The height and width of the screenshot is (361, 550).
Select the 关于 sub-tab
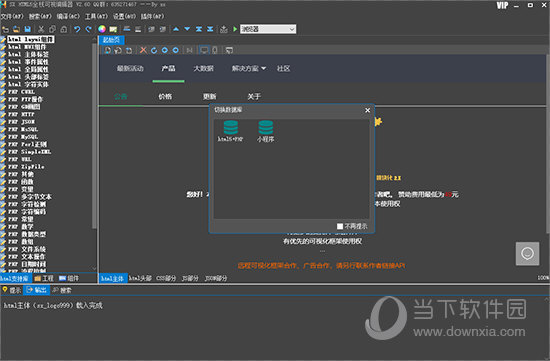tap(254, 96)
